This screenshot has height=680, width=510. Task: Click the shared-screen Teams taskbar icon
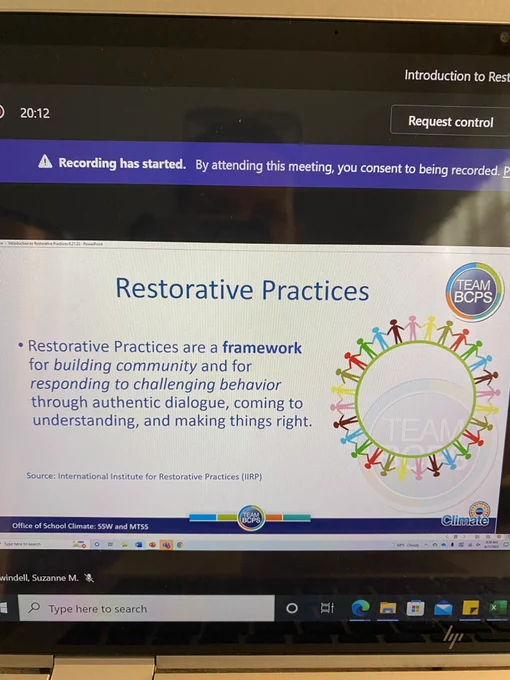(166, 545)
